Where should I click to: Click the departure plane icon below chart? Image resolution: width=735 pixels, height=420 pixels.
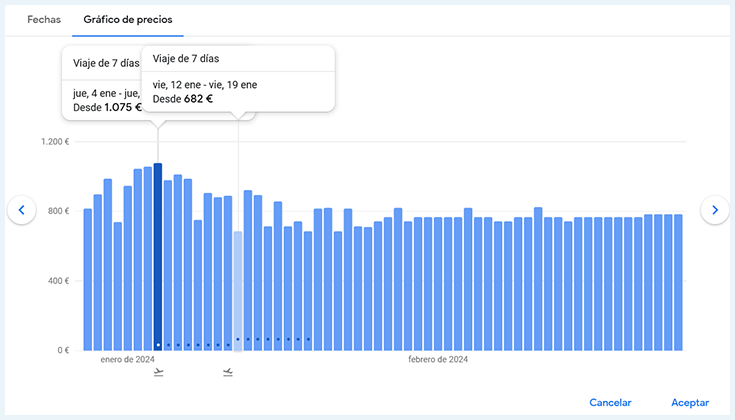click(x=158, y=373)
